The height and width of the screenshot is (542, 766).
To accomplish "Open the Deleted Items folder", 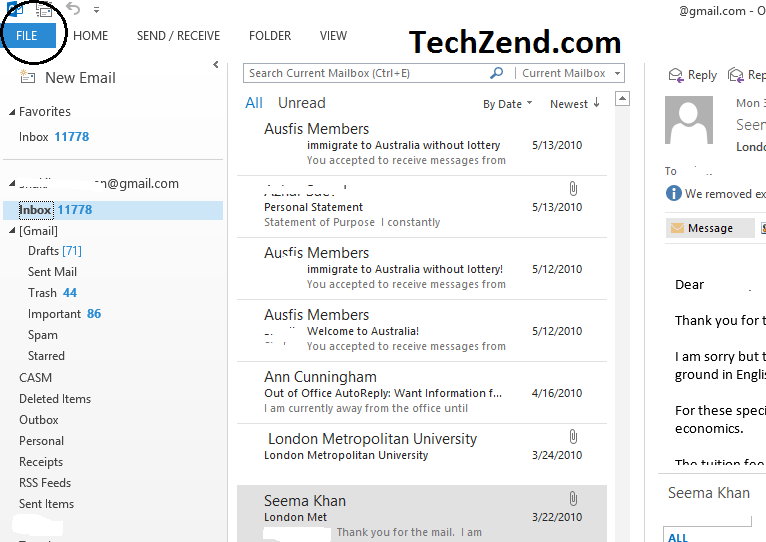I will [55, 399].
